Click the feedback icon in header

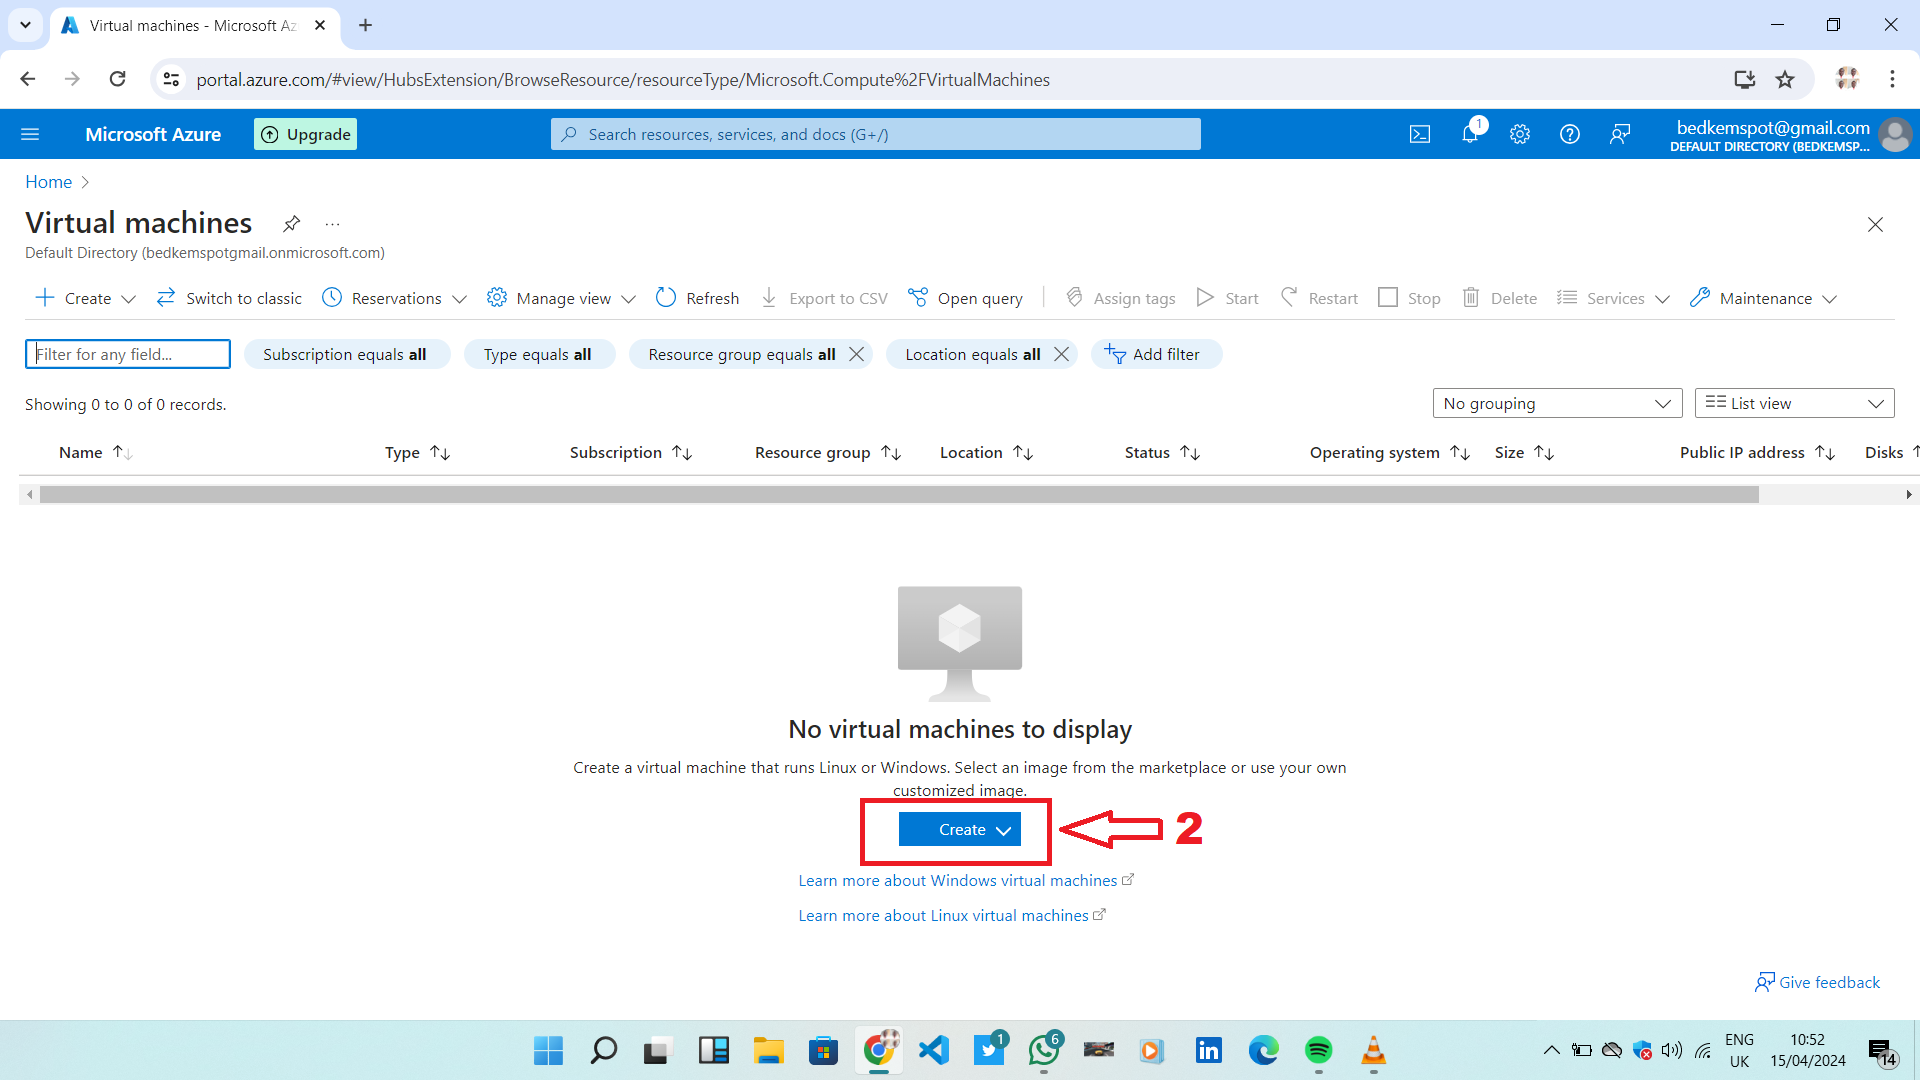click(1620, 134)
